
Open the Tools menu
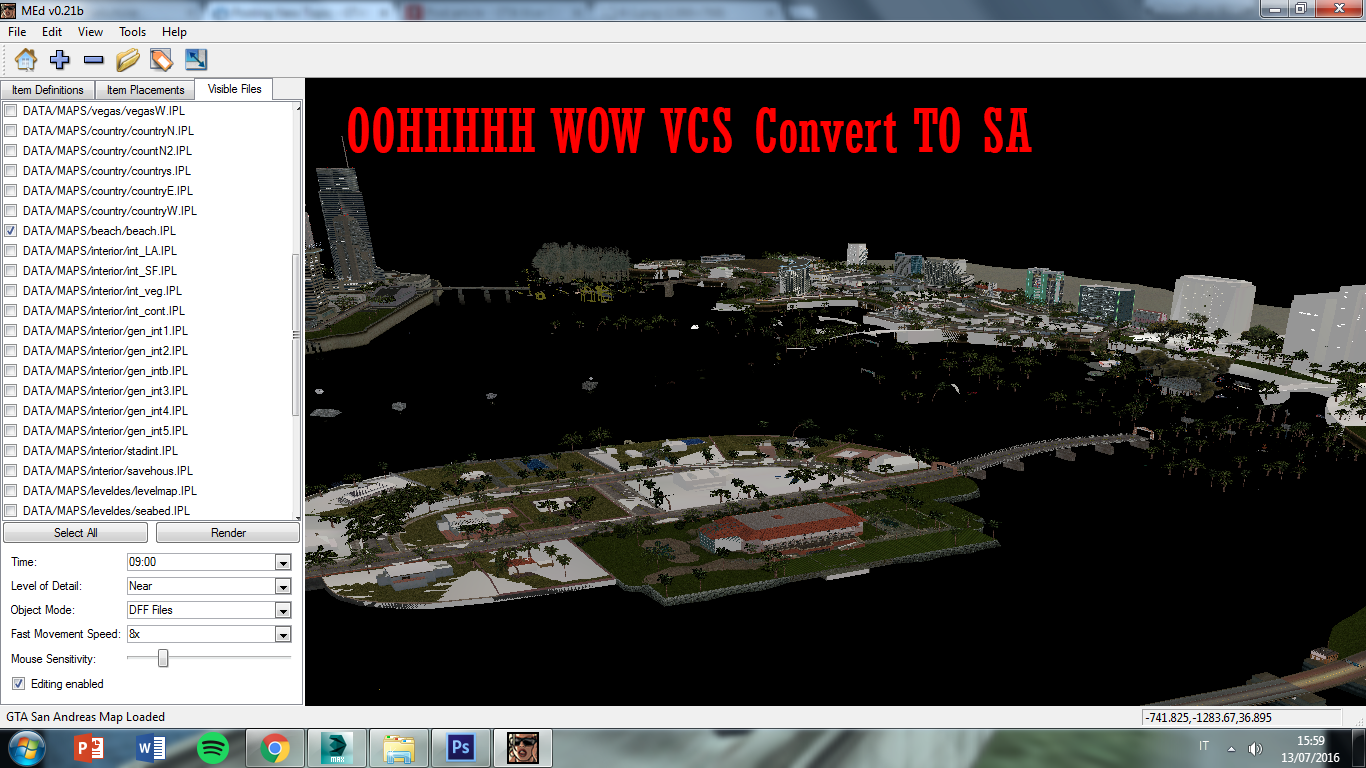(x=133, y=32)
